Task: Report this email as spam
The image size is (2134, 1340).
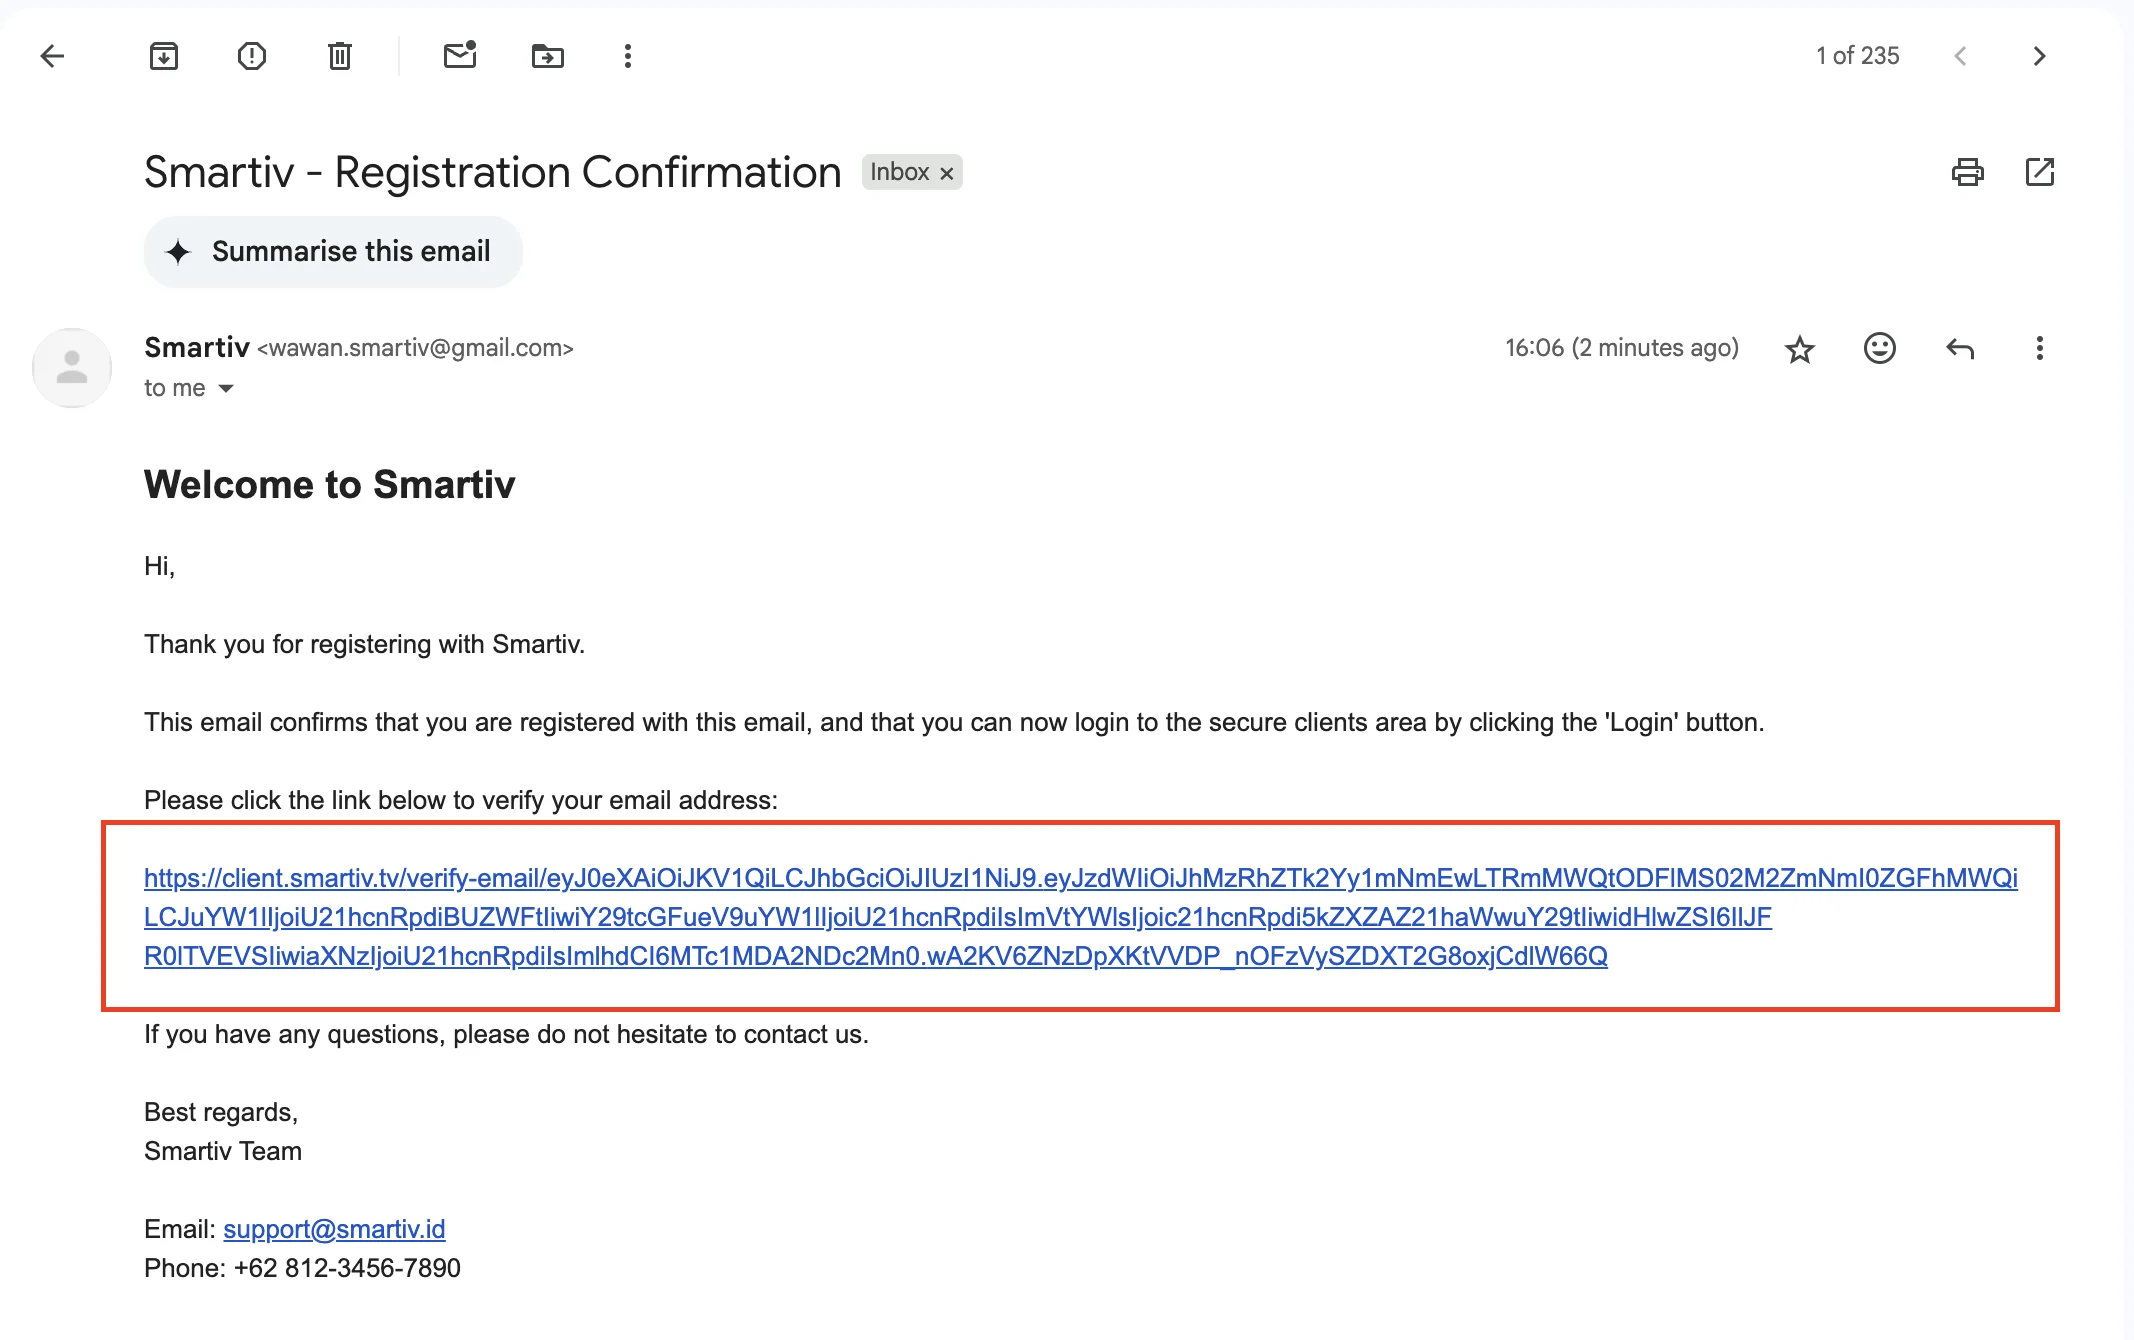Action: (252, 56)
